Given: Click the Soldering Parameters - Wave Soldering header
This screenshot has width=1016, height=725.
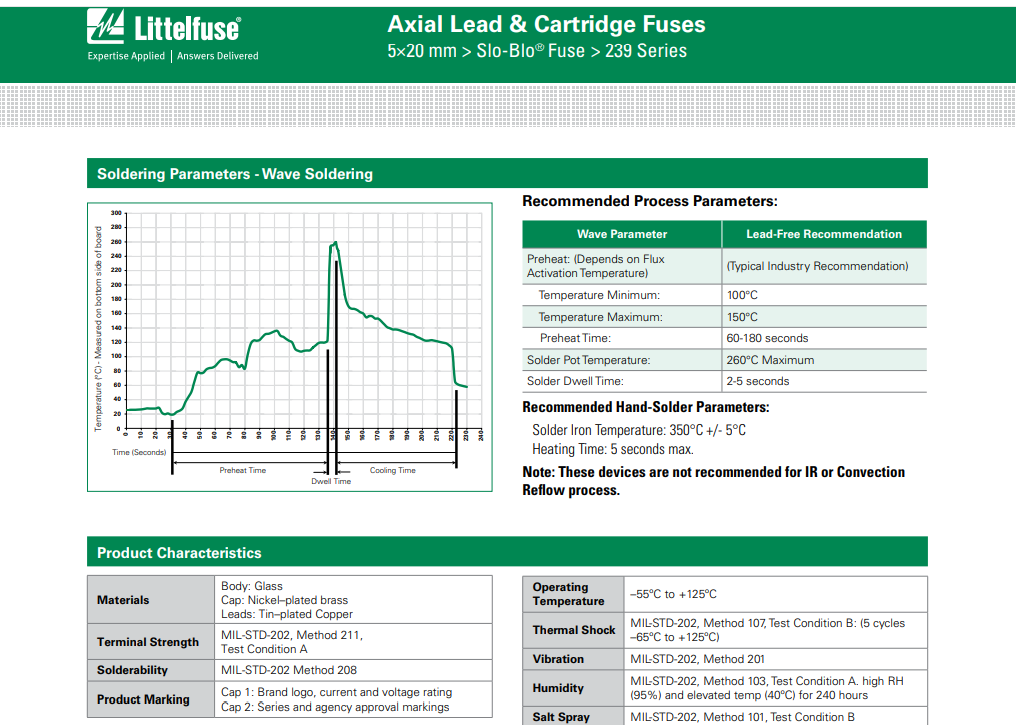Looking at the screenshot, I should click(x=235, y=174).
